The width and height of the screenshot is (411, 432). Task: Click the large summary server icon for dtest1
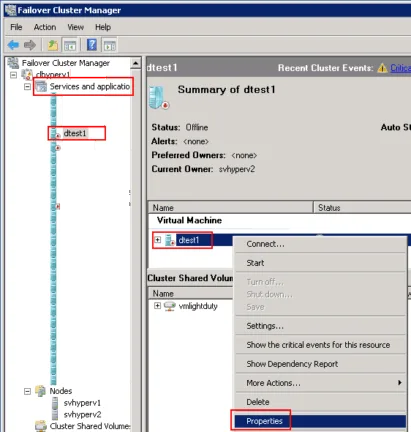tap(159, 97)
